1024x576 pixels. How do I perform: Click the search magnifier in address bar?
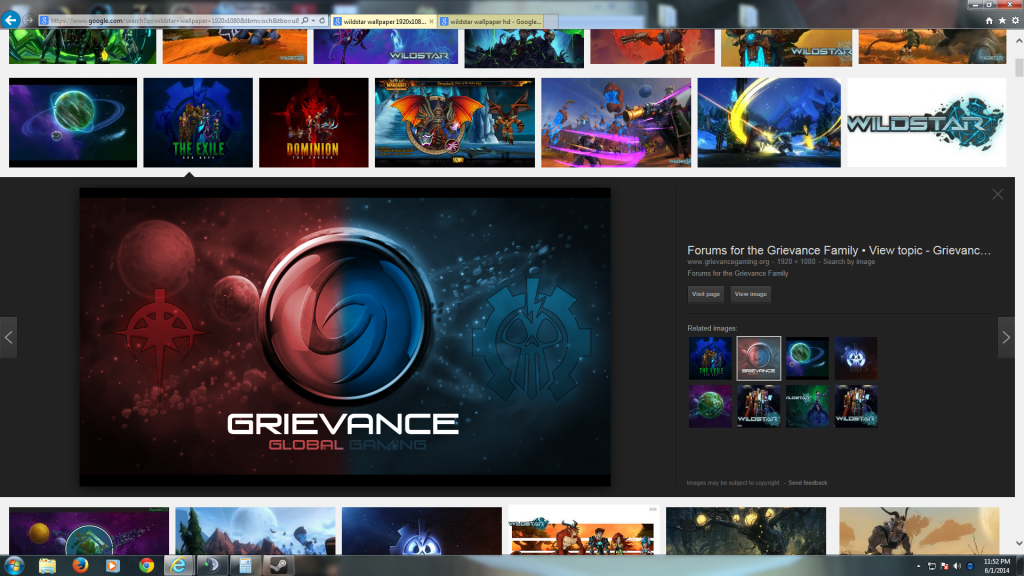(305, 21)
